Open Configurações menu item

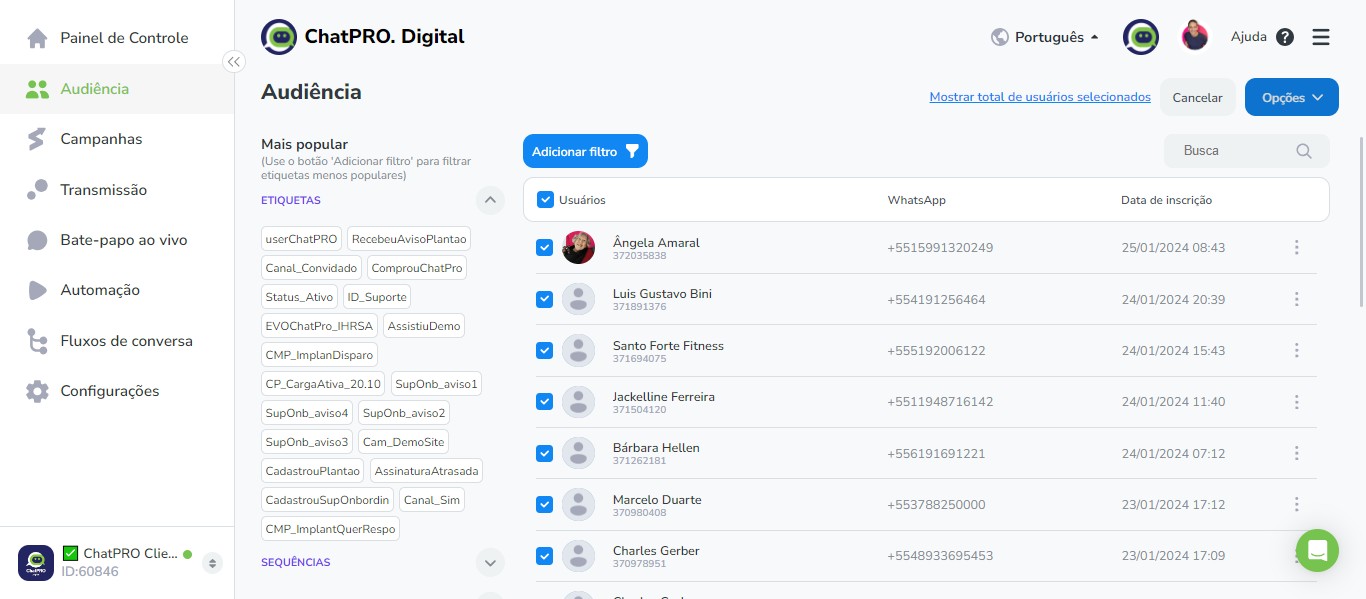117,391
